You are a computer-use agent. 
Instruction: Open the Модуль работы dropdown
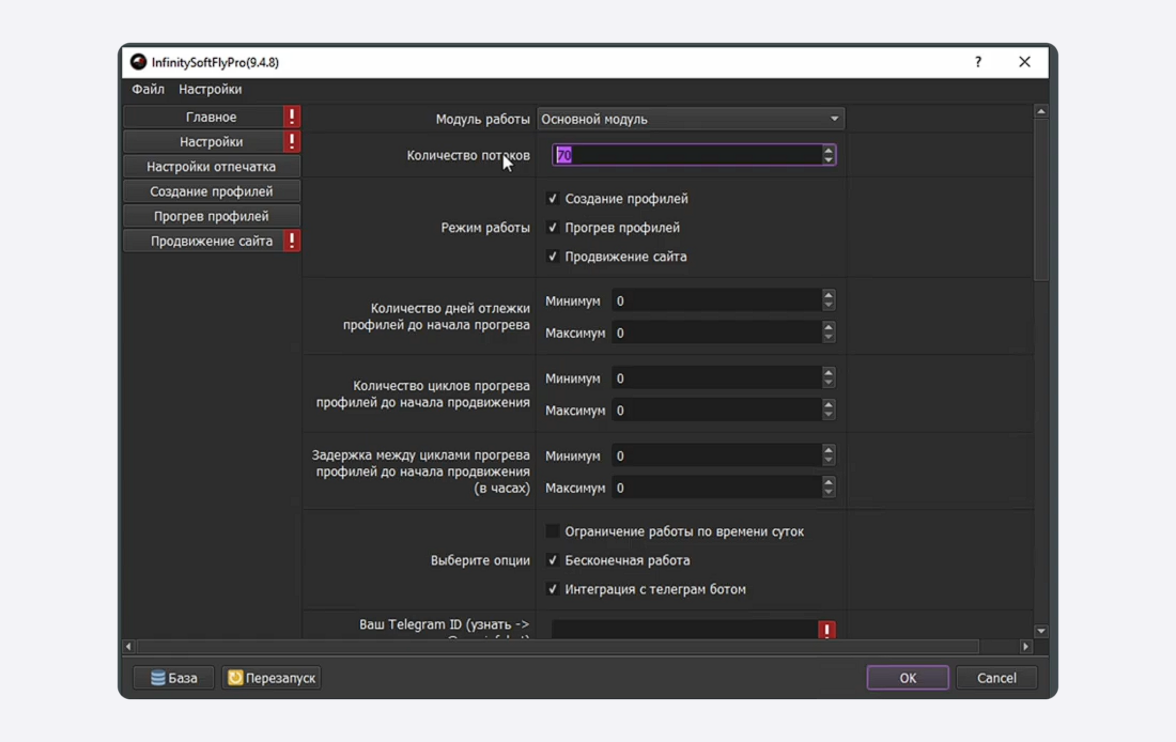(690, 119)
